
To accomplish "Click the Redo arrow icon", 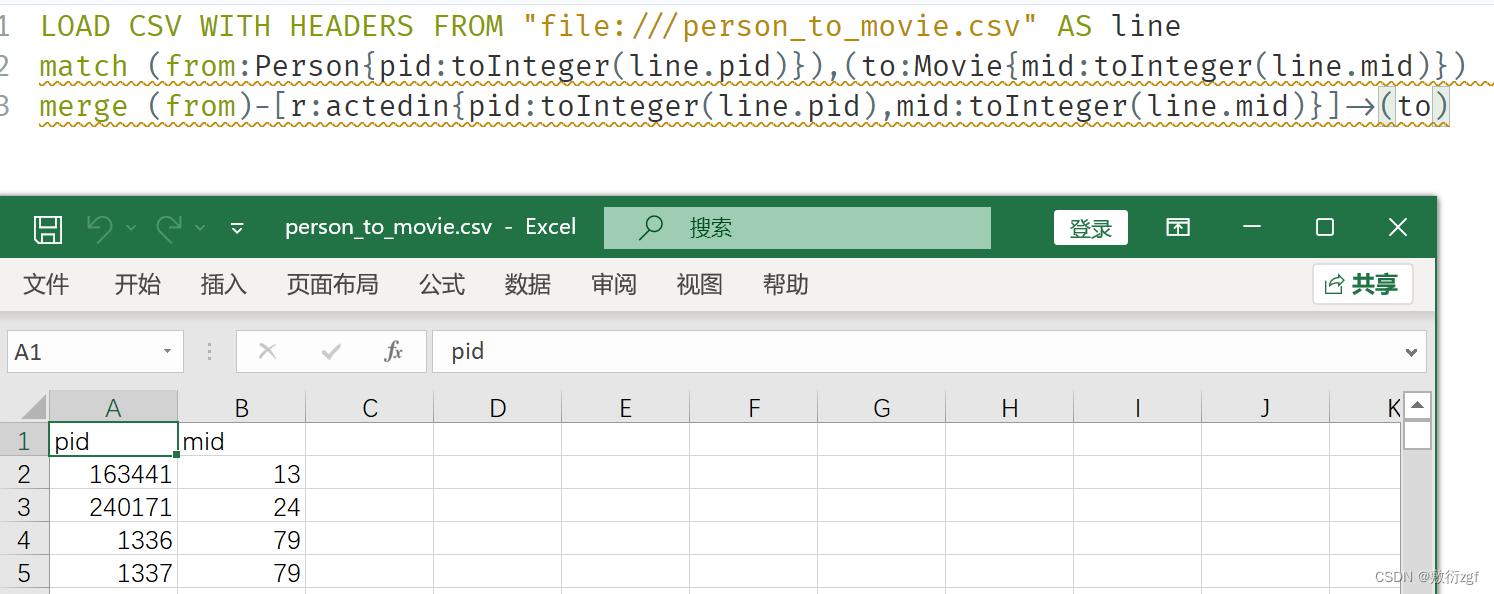I will (169, 228).
